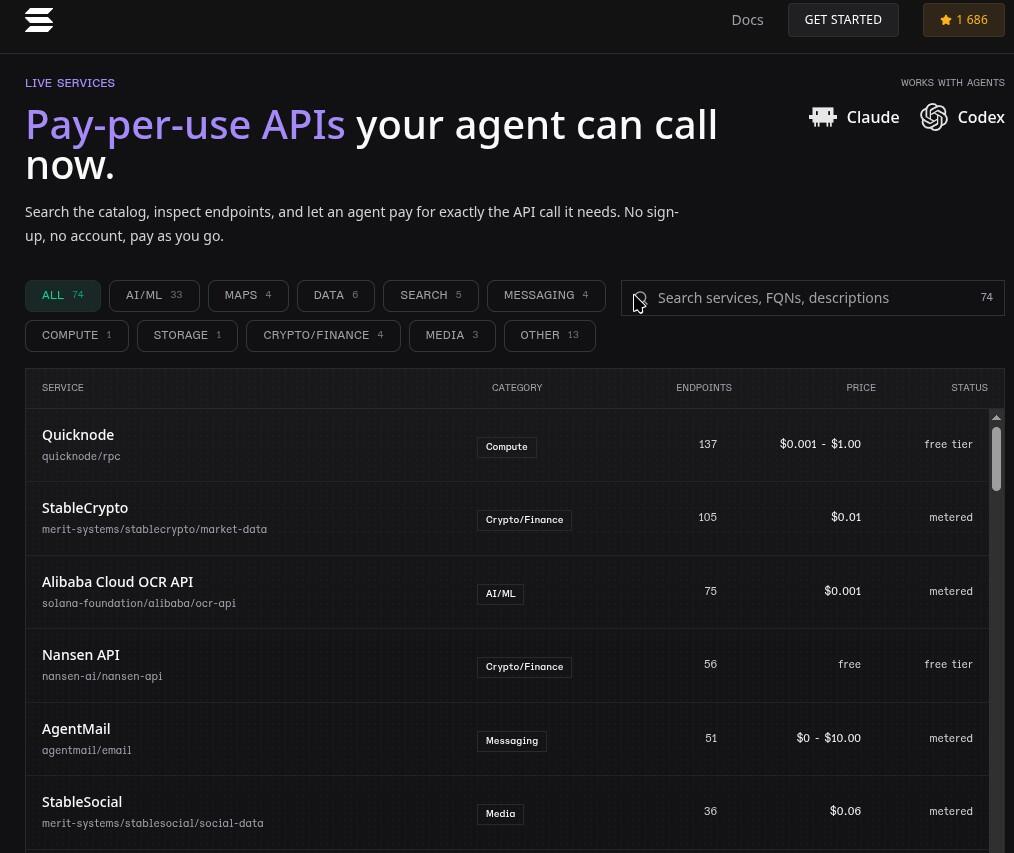
Task: Sort by the ENDPOINTS column header
Action: [704, 388]
